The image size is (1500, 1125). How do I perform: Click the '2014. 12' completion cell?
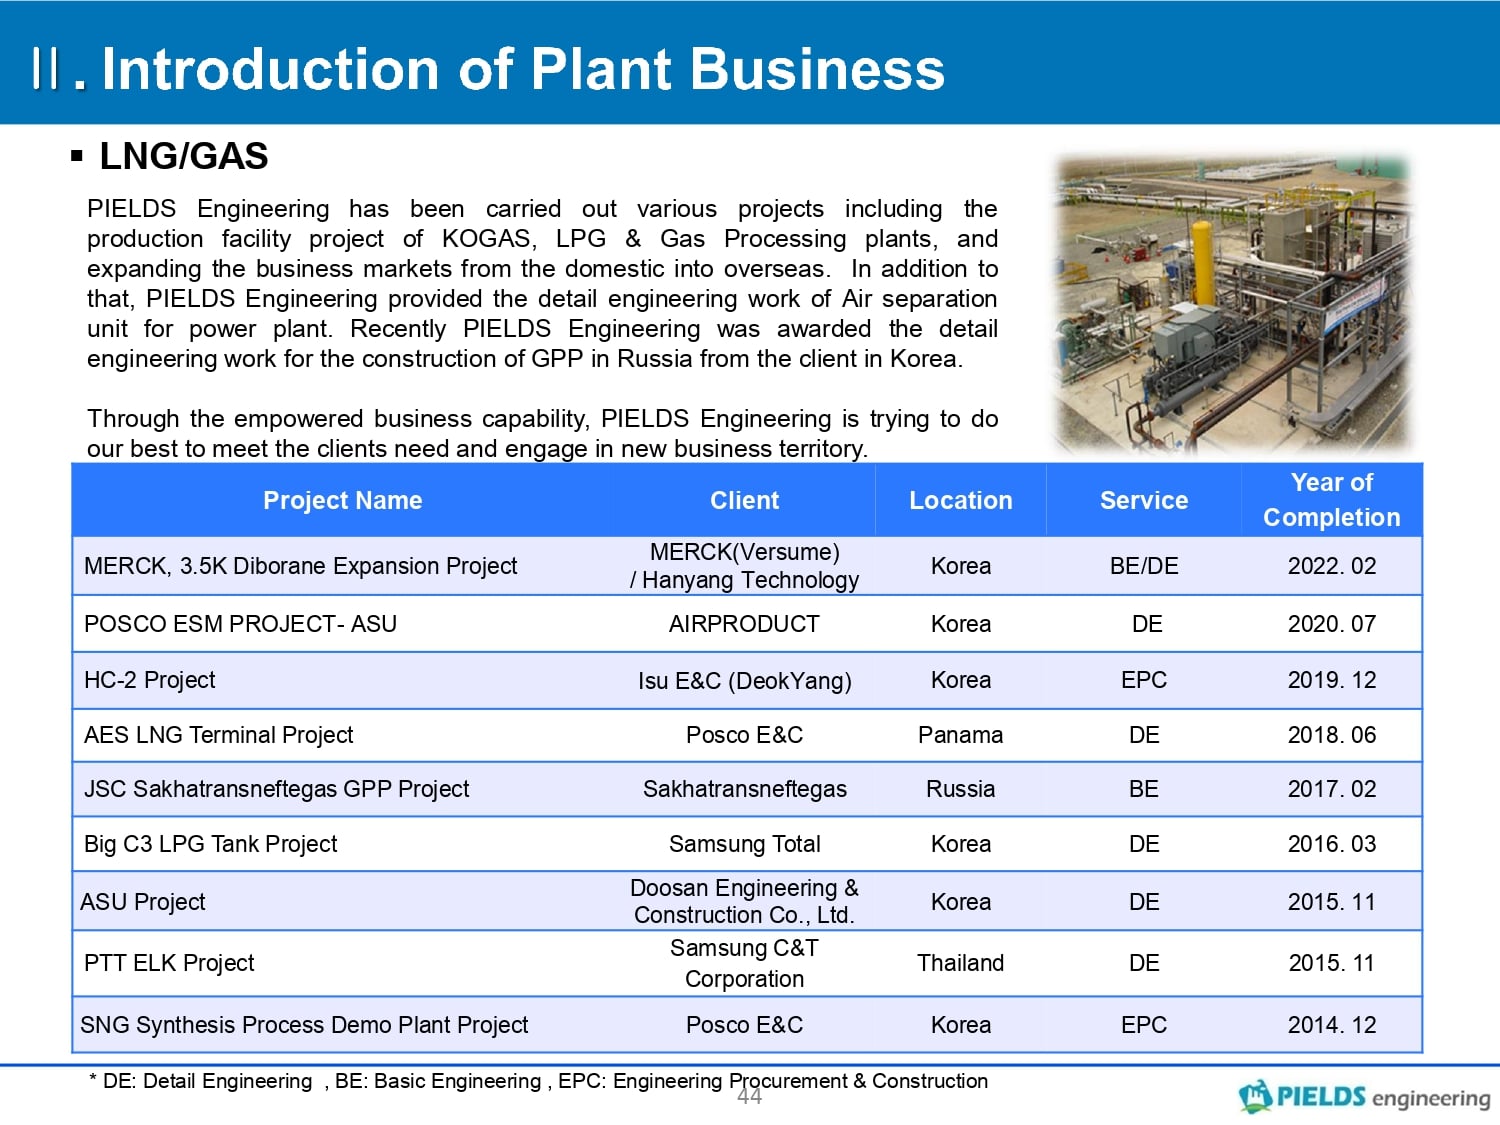coord(1332,1025)
